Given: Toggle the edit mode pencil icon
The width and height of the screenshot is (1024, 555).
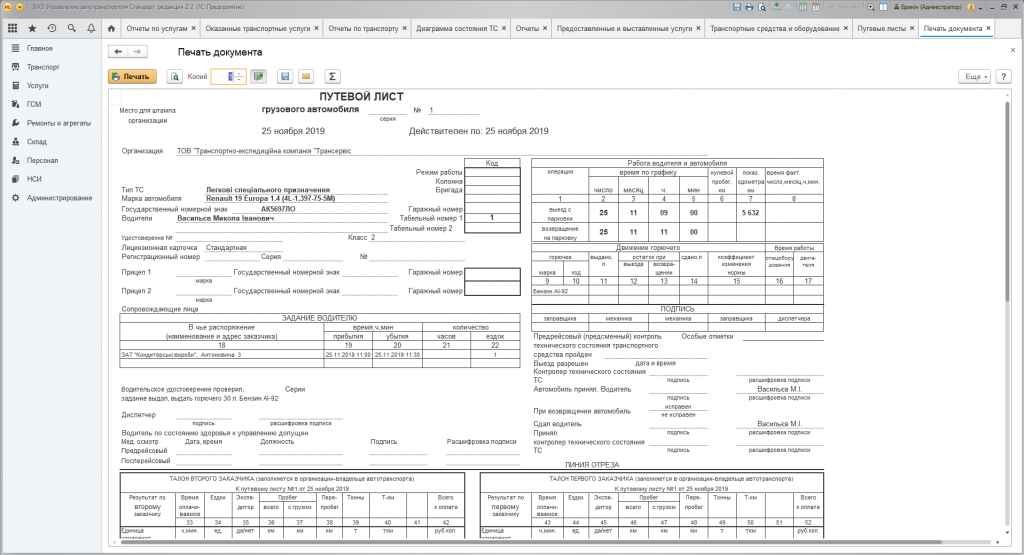Looking at the screenshot, I should tap(259, 76).
